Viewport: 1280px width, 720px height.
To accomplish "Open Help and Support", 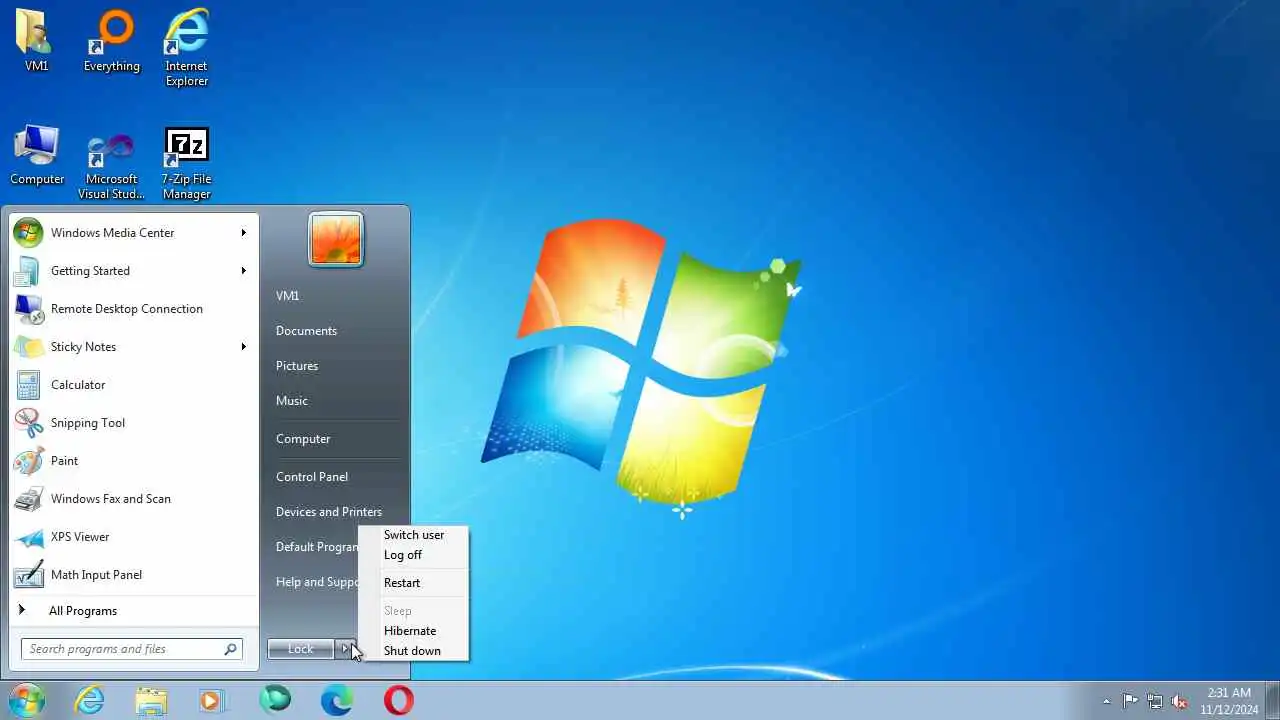I will (x=317, y=582).
